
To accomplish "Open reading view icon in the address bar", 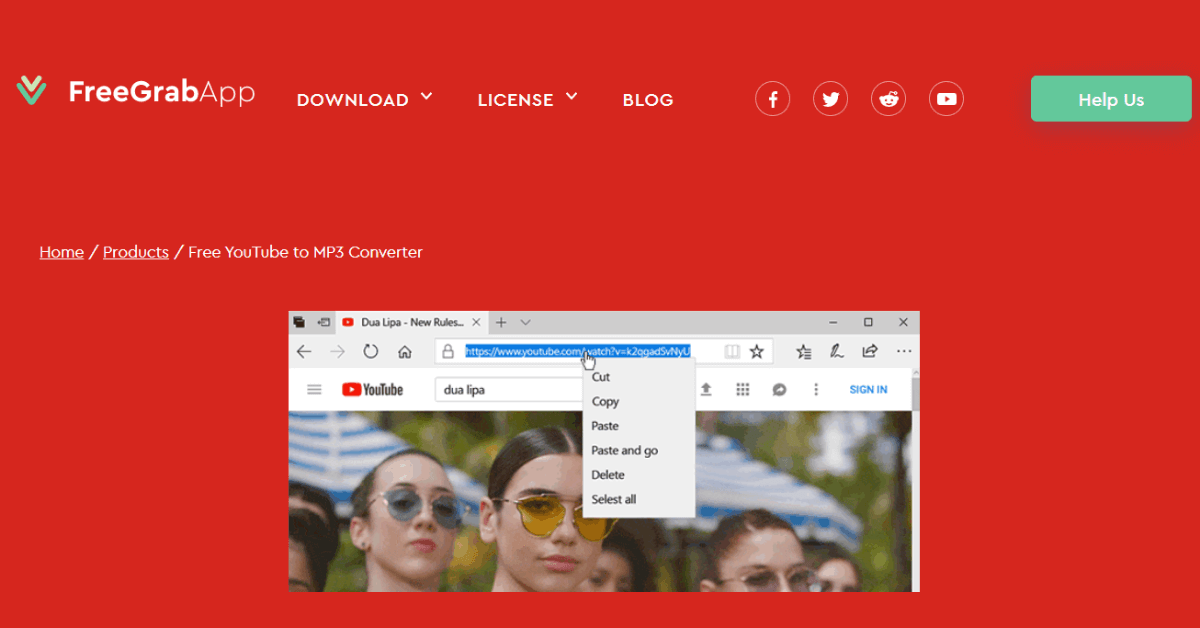I will [x=732, y=351].
